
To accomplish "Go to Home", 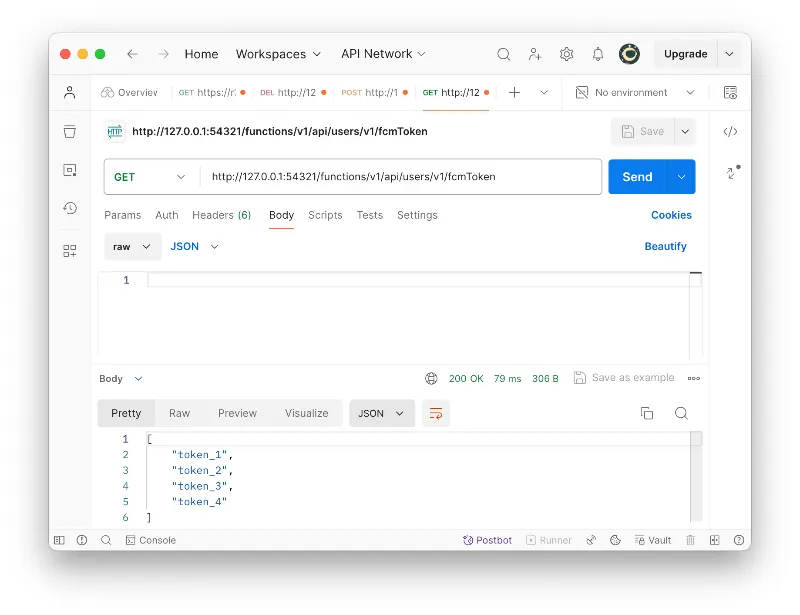I will (202, 54).
